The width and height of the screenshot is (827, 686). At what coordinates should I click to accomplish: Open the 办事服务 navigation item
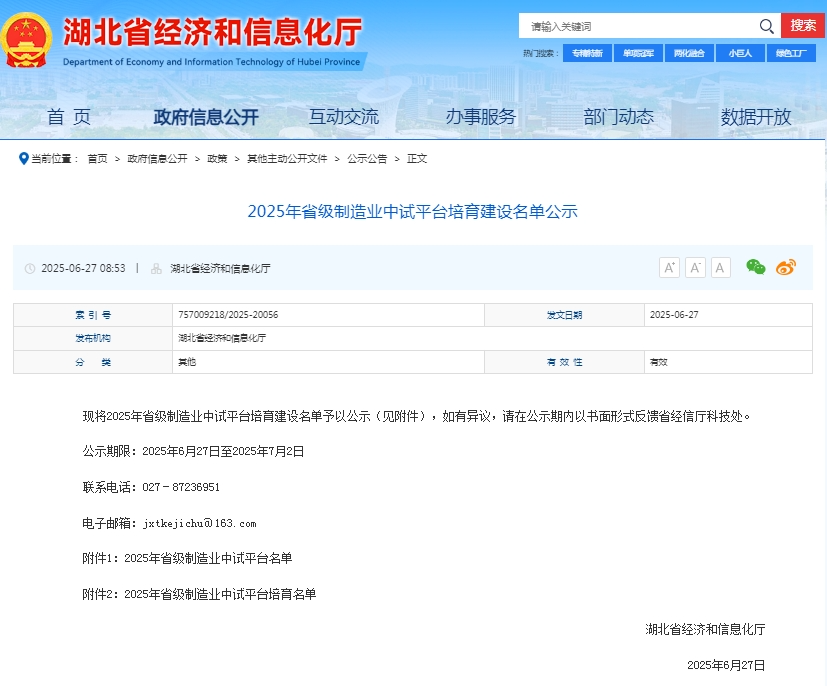[x=480, y=117]
